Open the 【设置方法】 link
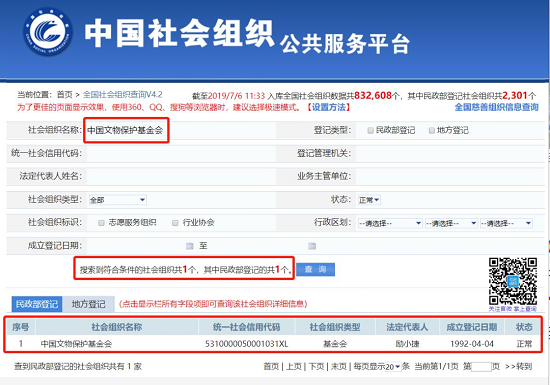The image size is (550, 385). tap(328, 107)
